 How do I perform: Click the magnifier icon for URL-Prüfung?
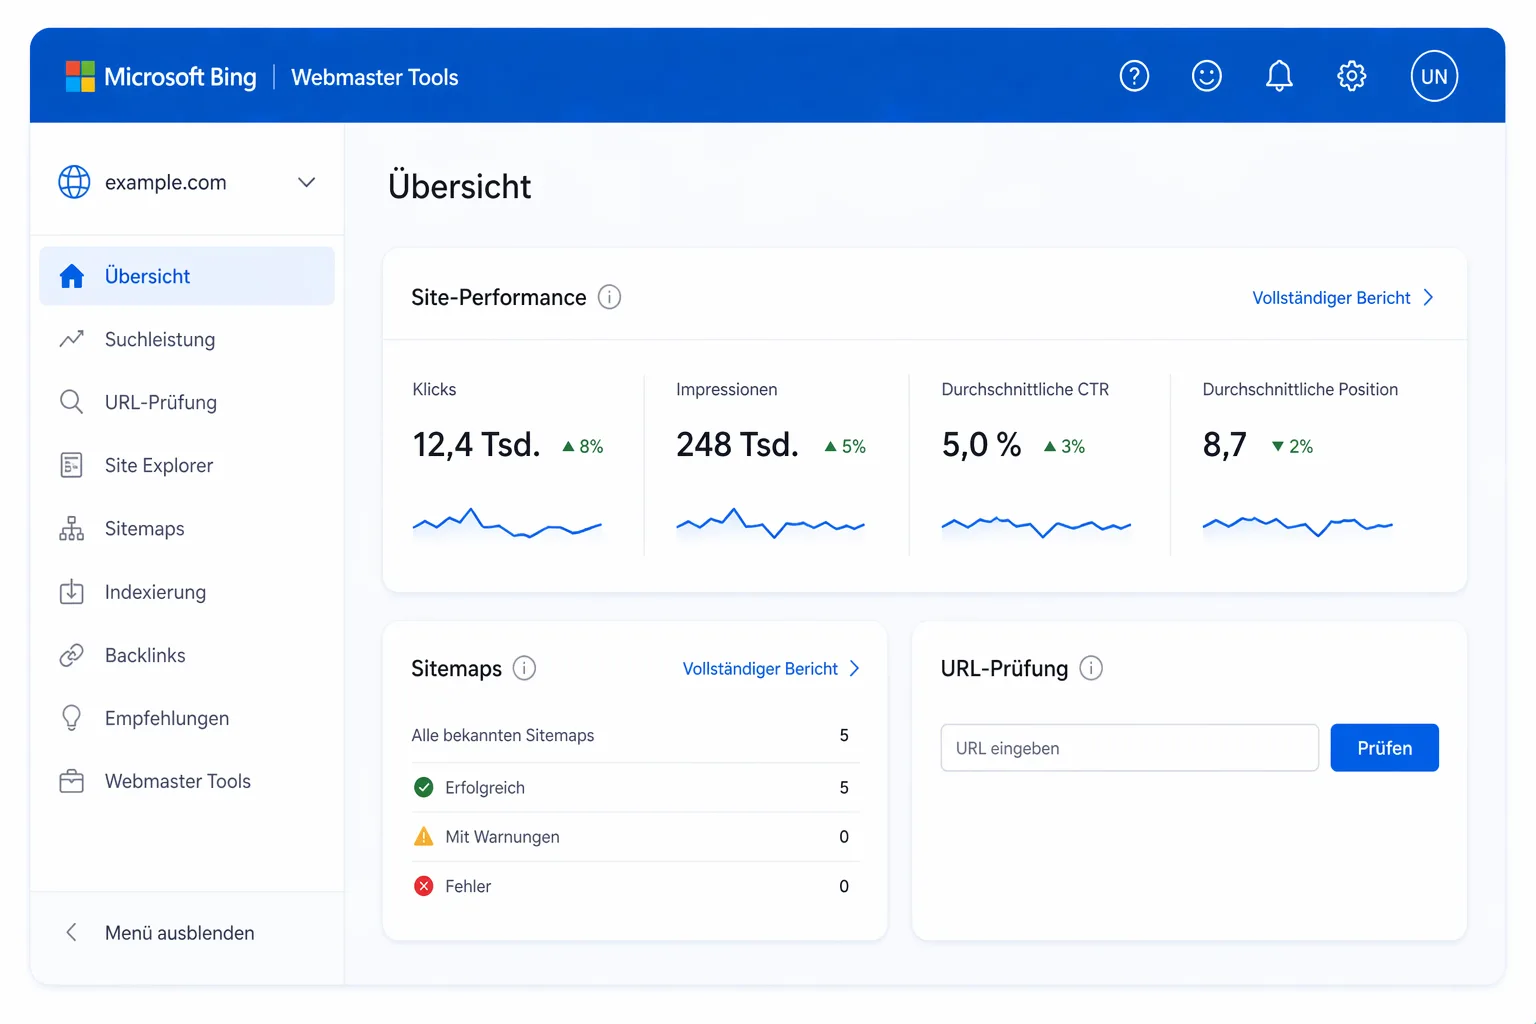pyautogui.click(x=72, y=402)
